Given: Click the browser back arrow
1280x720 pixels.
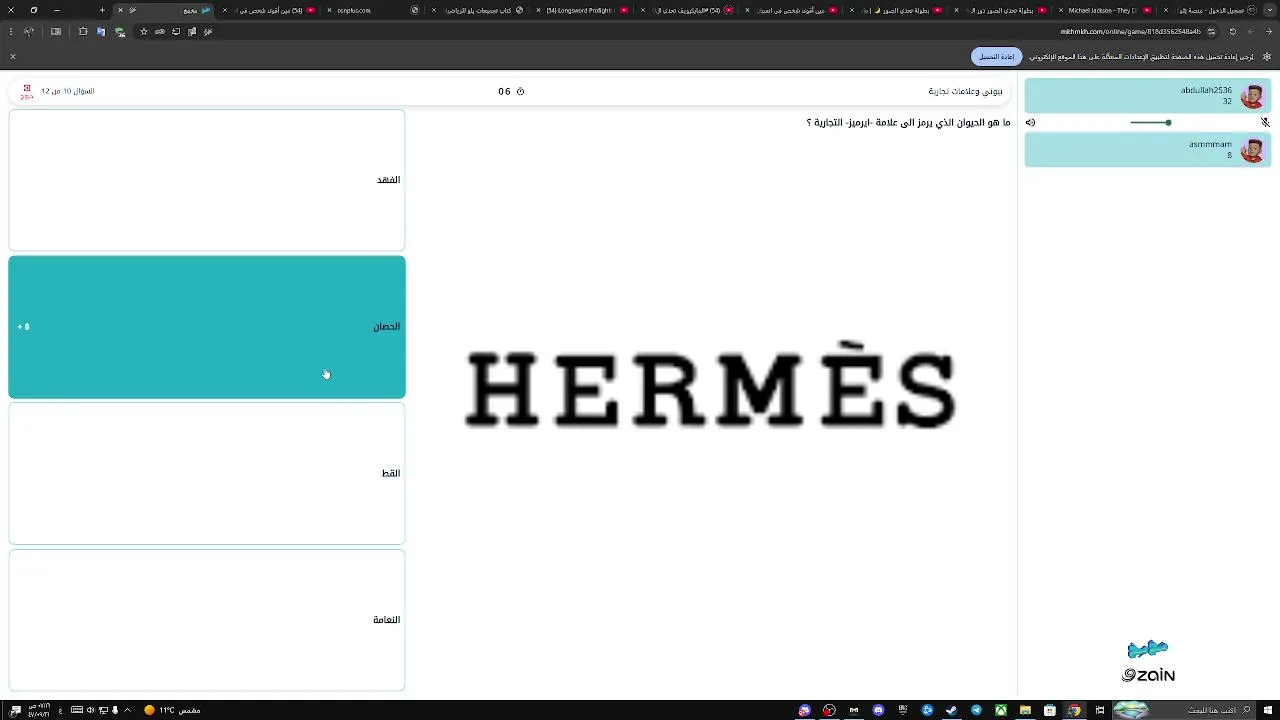Looking at the screenshot, I should click(x=1268, y=31).
